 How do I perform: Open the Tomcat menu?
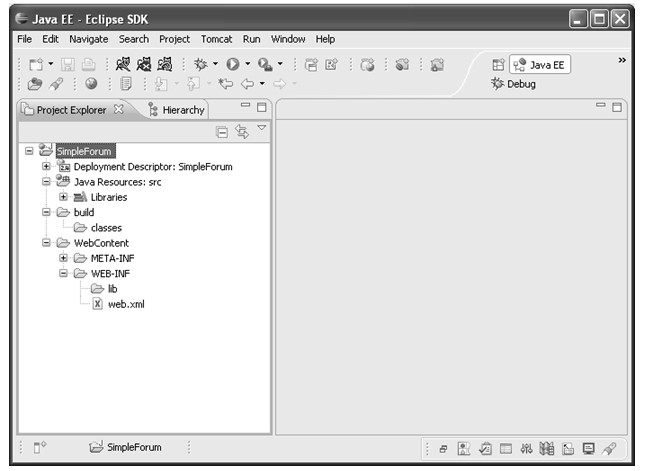[x=217, y=39]
